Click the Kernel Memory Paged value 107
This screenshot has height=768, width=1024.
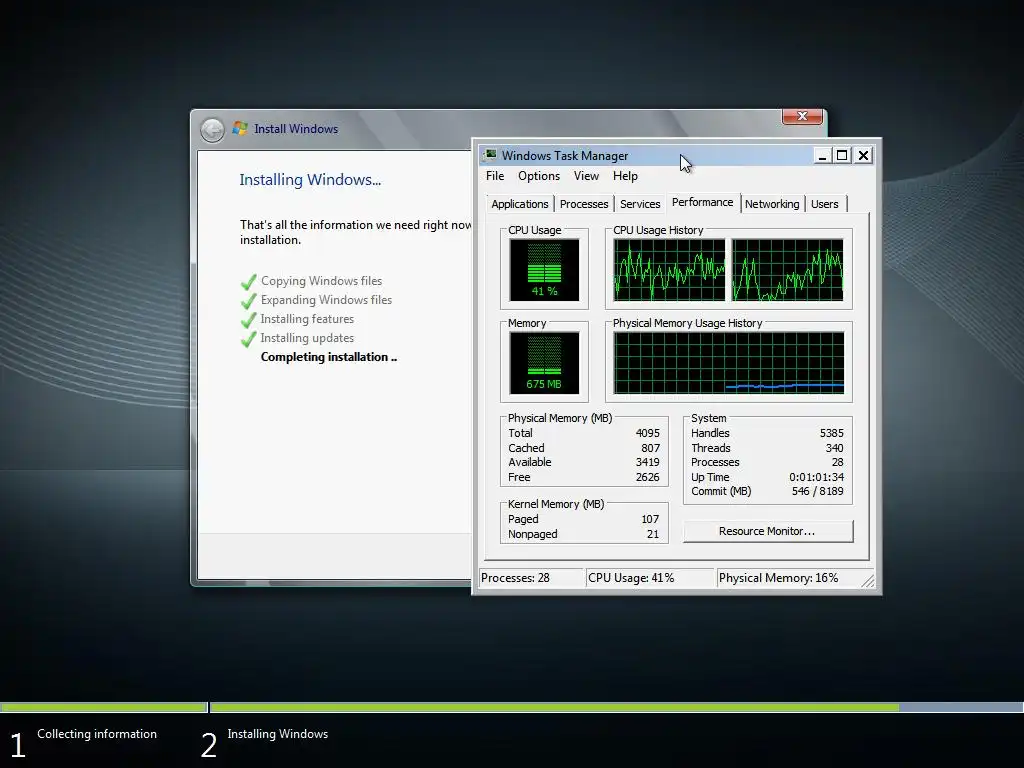coord(650,519)
